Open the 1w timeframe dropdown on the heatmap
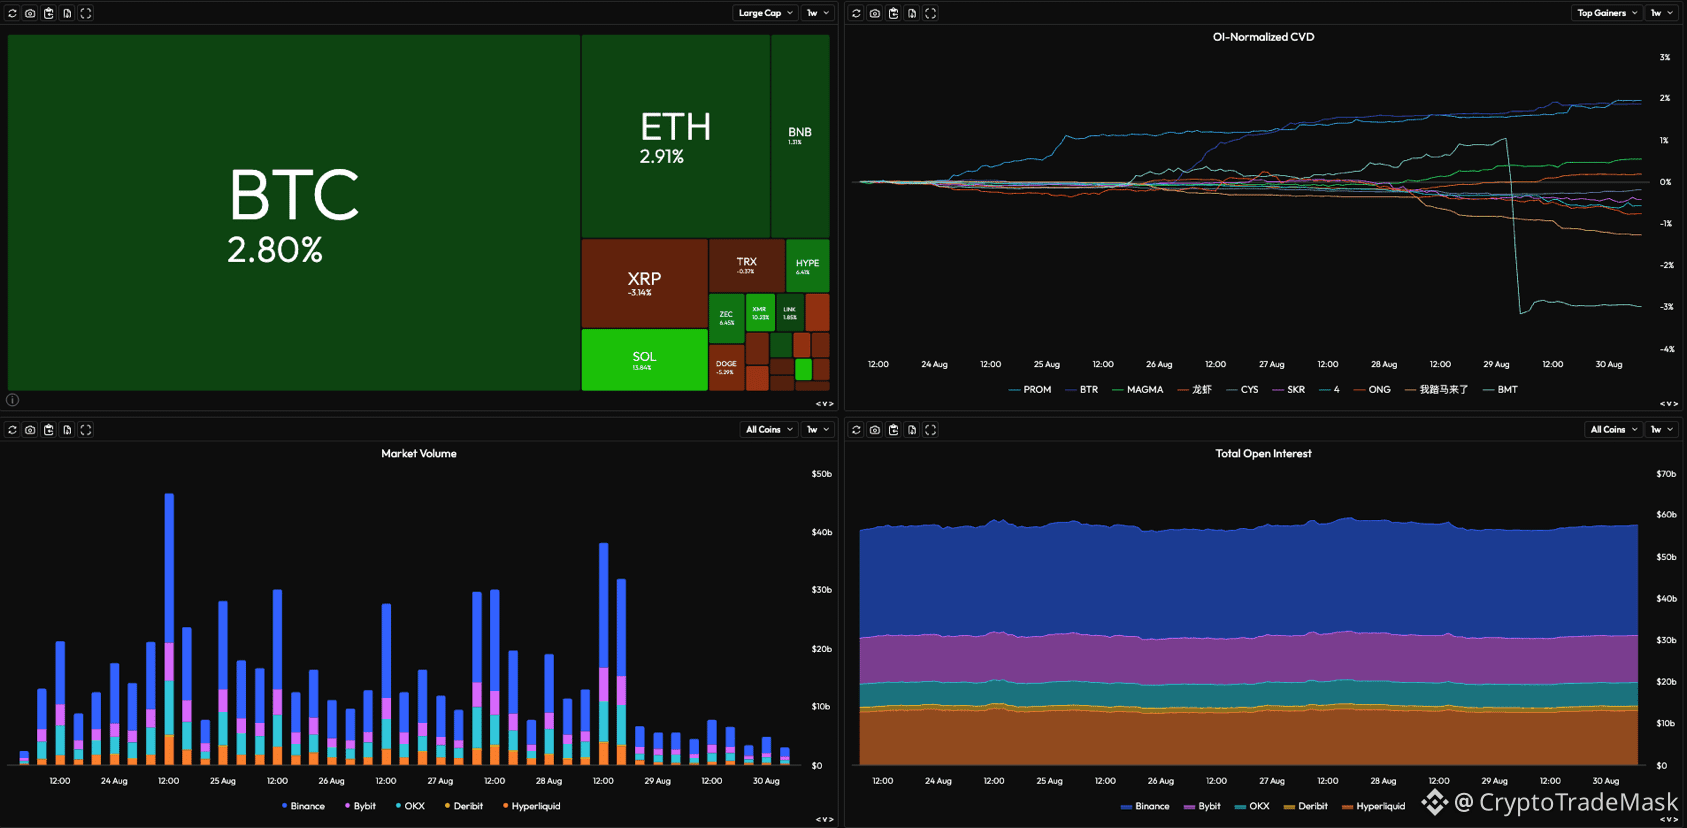 [818, 13]
